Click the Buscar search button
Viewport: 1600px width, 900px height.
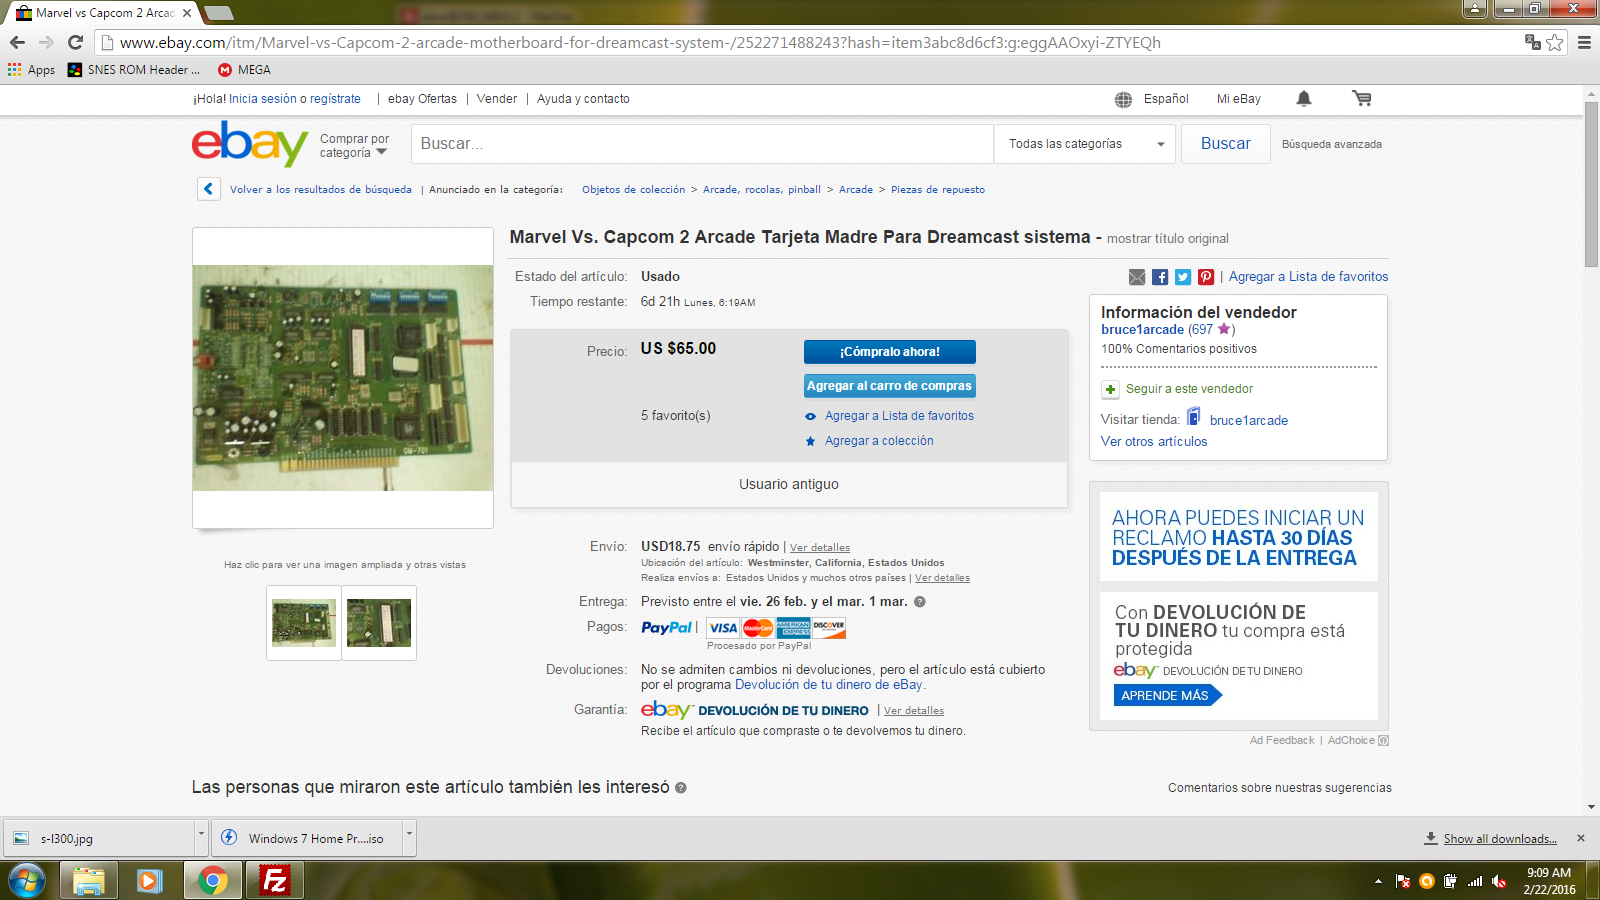(x=1226, y=144)
